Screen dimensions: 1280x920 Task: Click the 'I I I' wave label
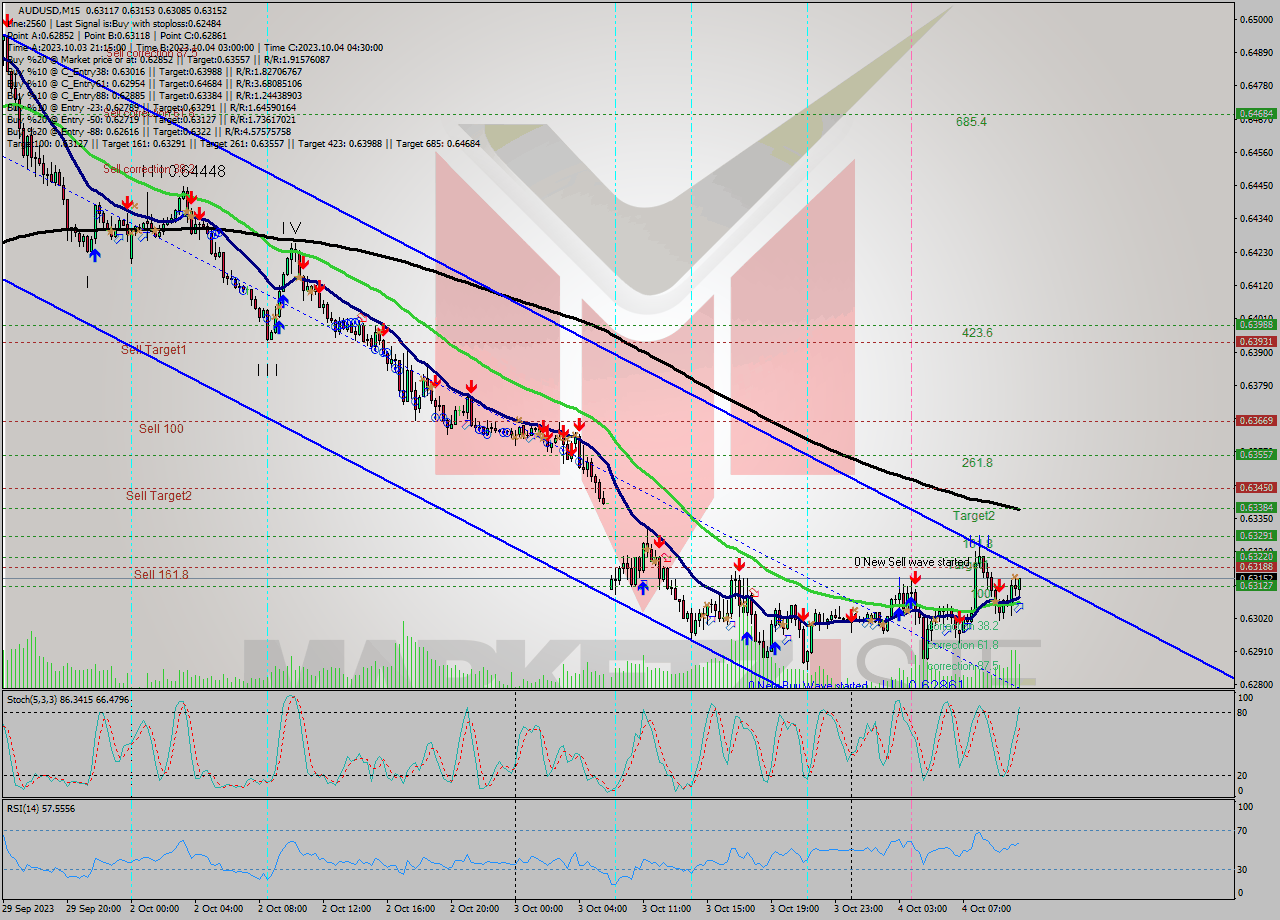click(x=267, y=369)
